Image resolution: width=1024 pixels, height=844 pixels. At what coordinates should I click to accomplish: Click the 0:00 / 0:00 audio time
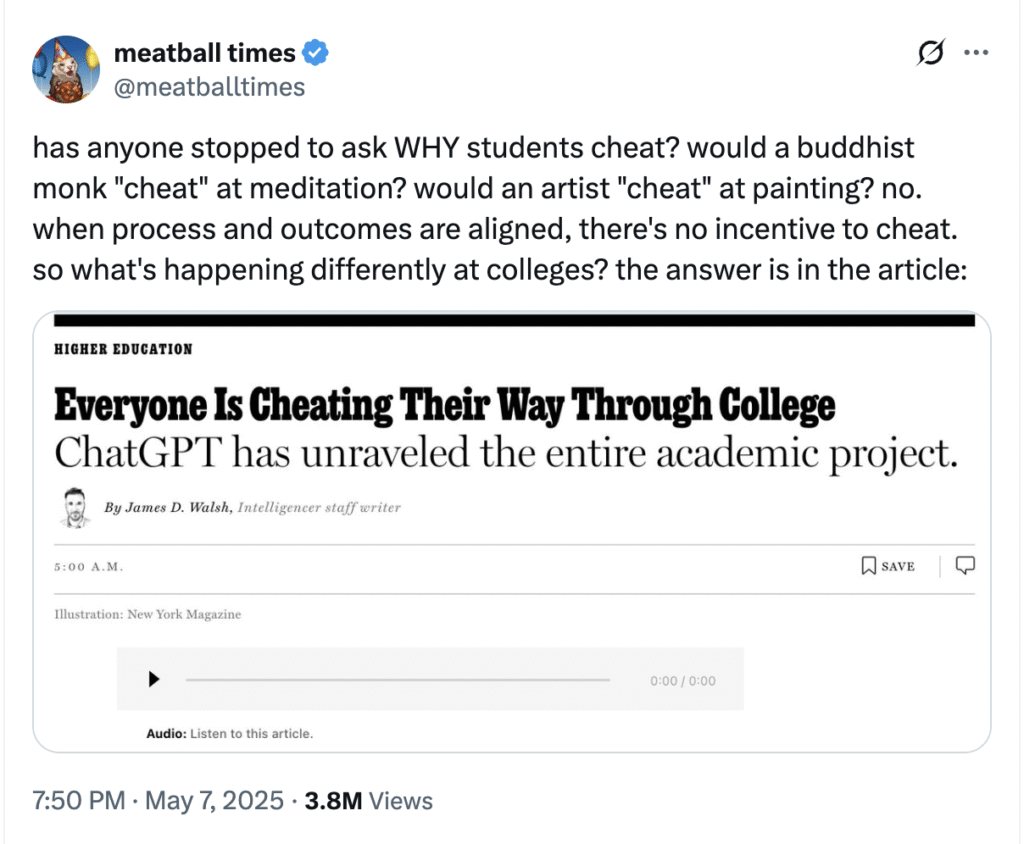682,681
